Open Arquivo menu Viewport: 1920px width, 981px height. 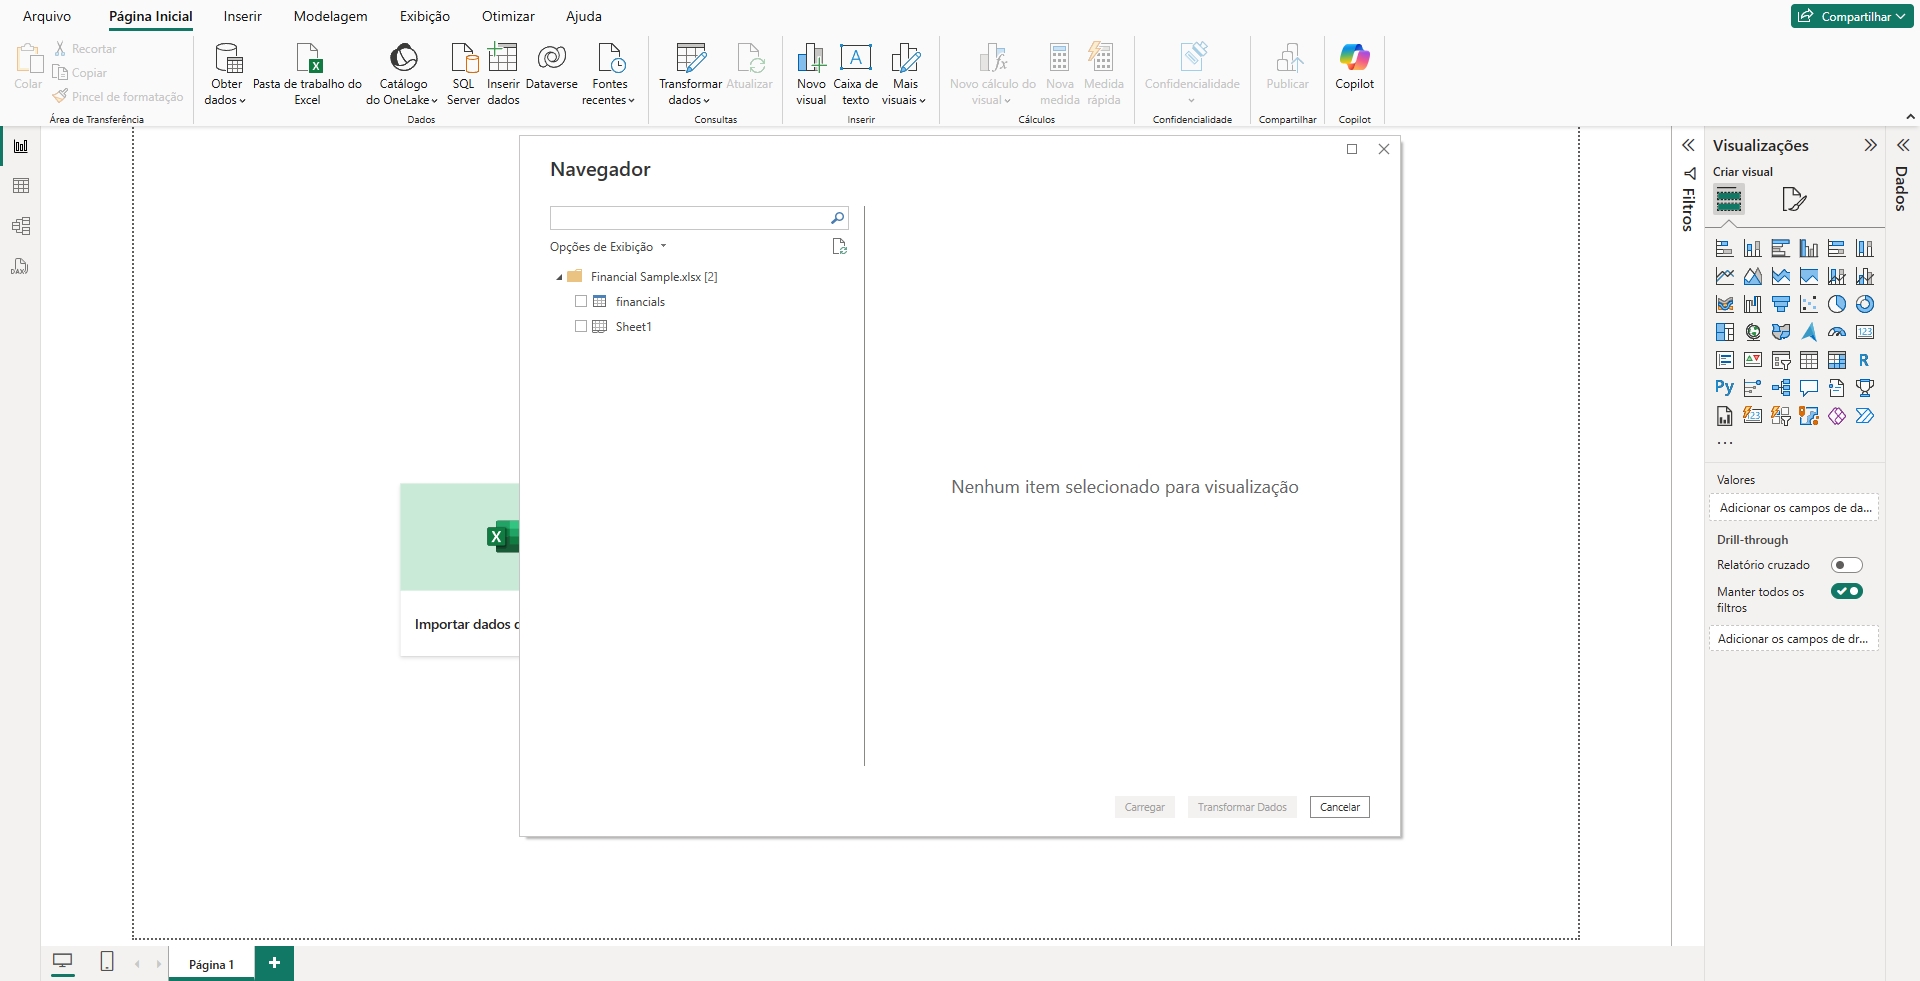47,16
